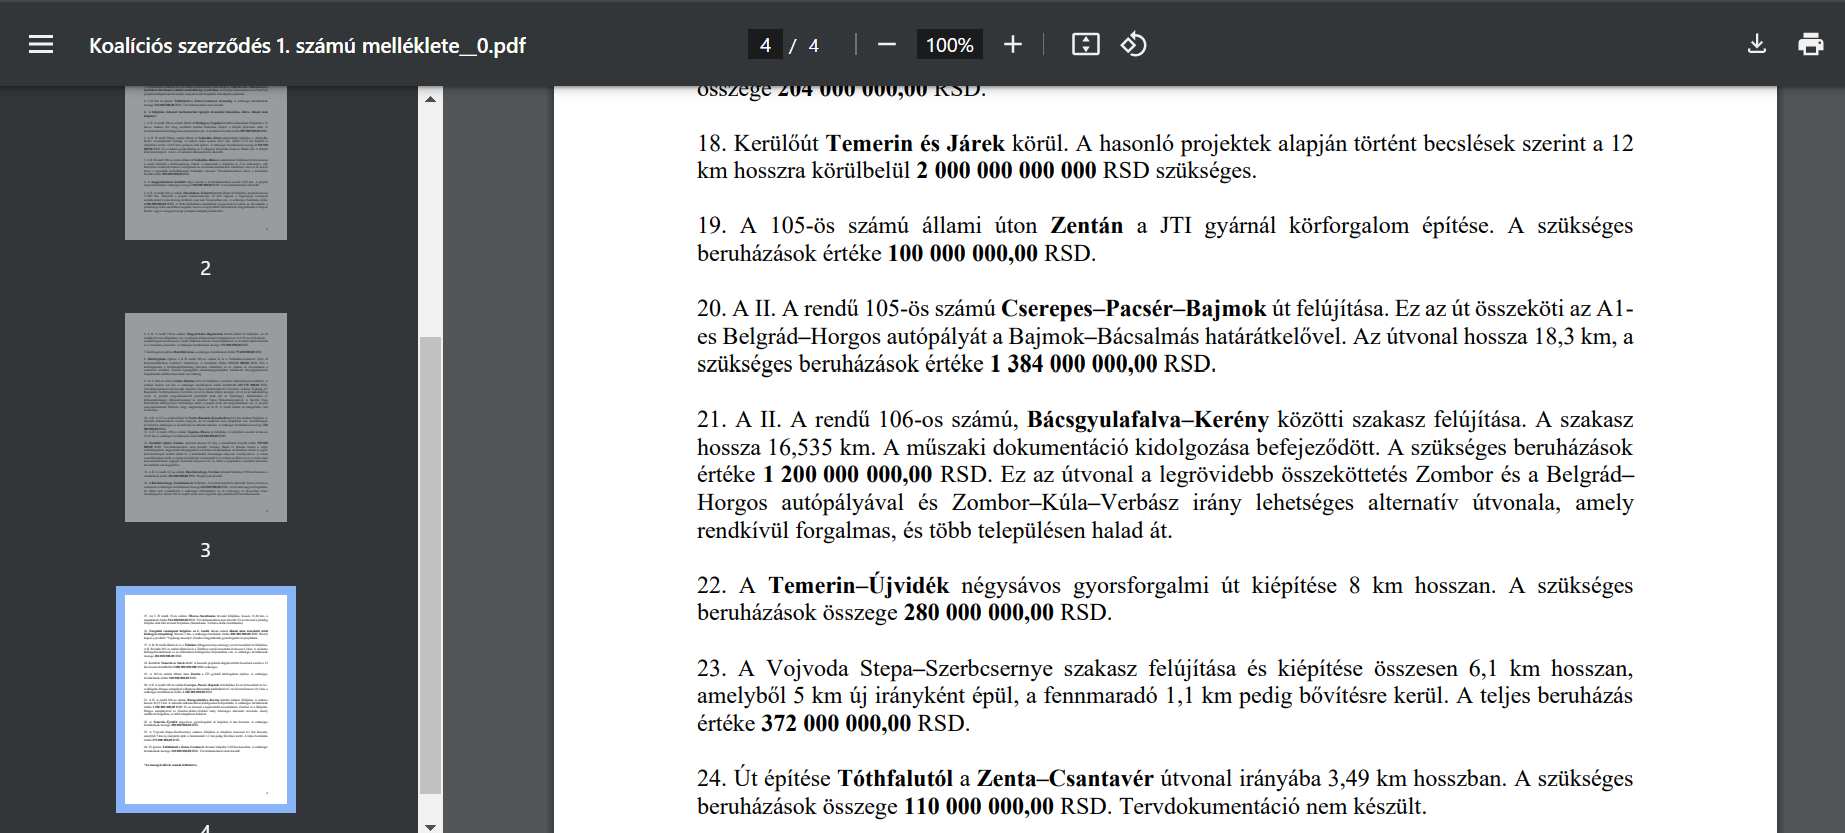
Task: Click the zoom out minus button
Action: tap(886, 45)
